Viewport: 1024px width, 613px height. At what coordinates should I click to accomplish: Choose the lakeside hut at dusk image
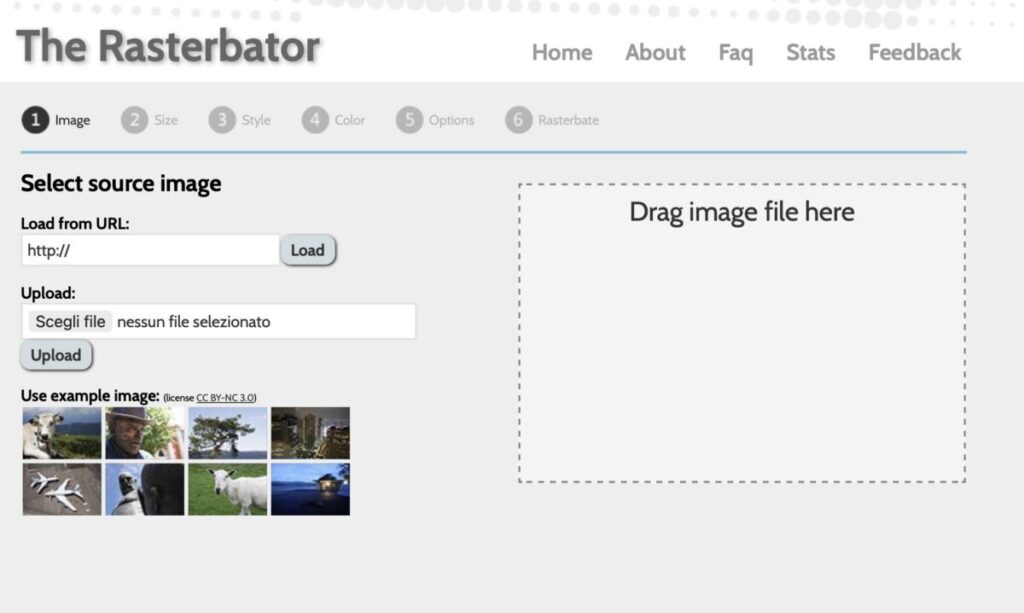310,489
